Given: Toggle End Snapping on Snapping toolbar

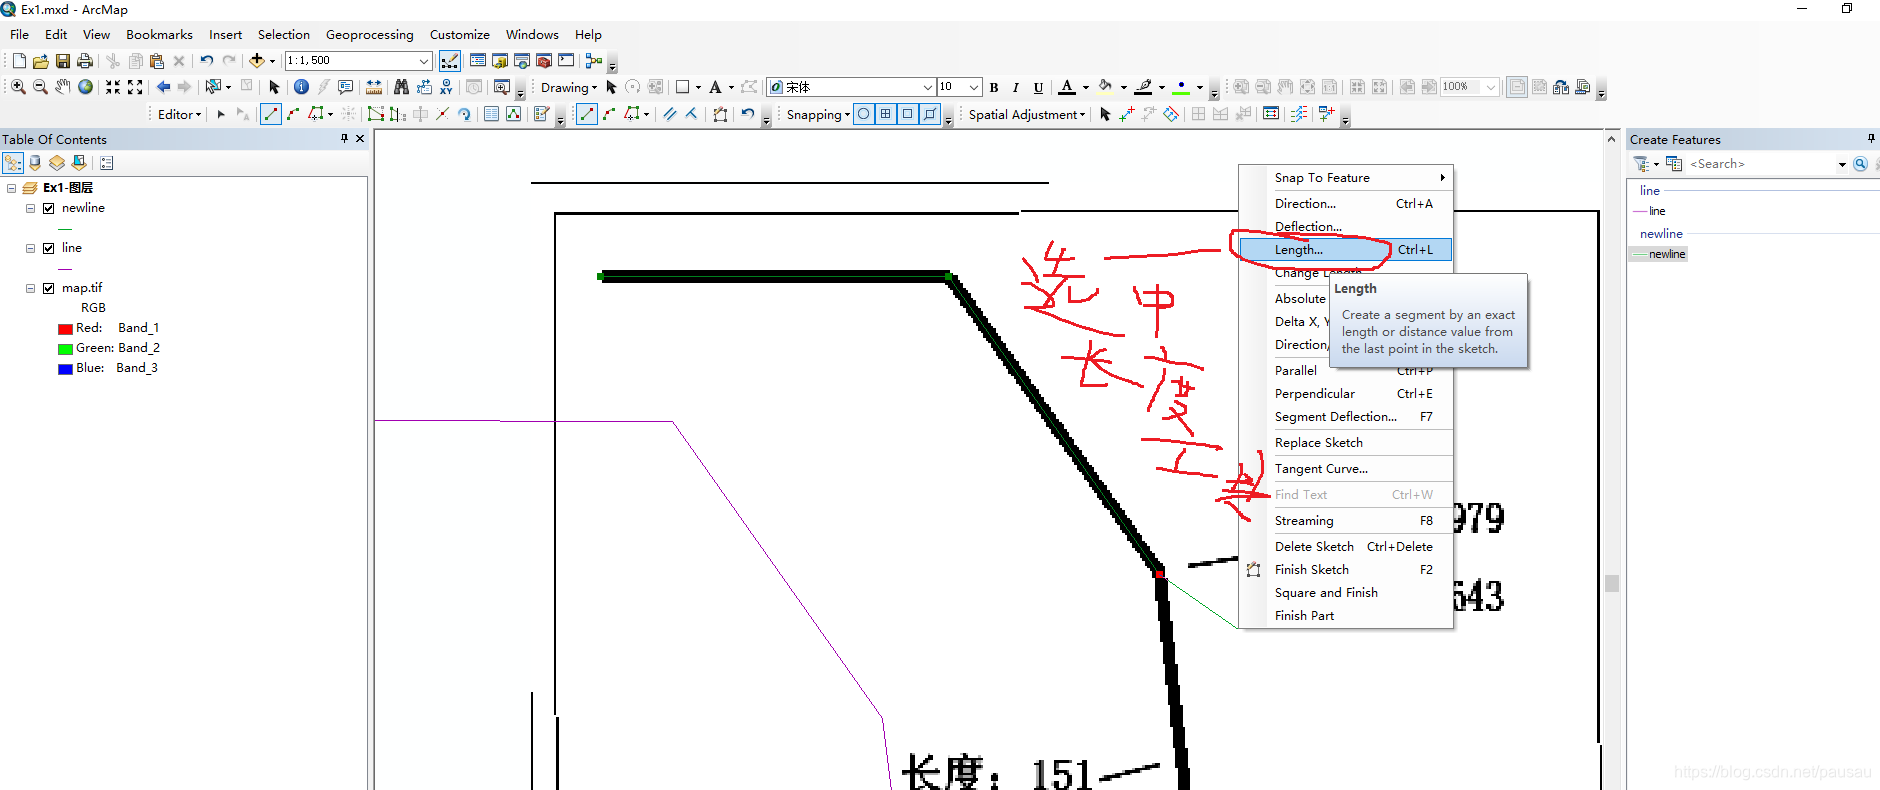Looking at the screenshot, I should 886,114.
